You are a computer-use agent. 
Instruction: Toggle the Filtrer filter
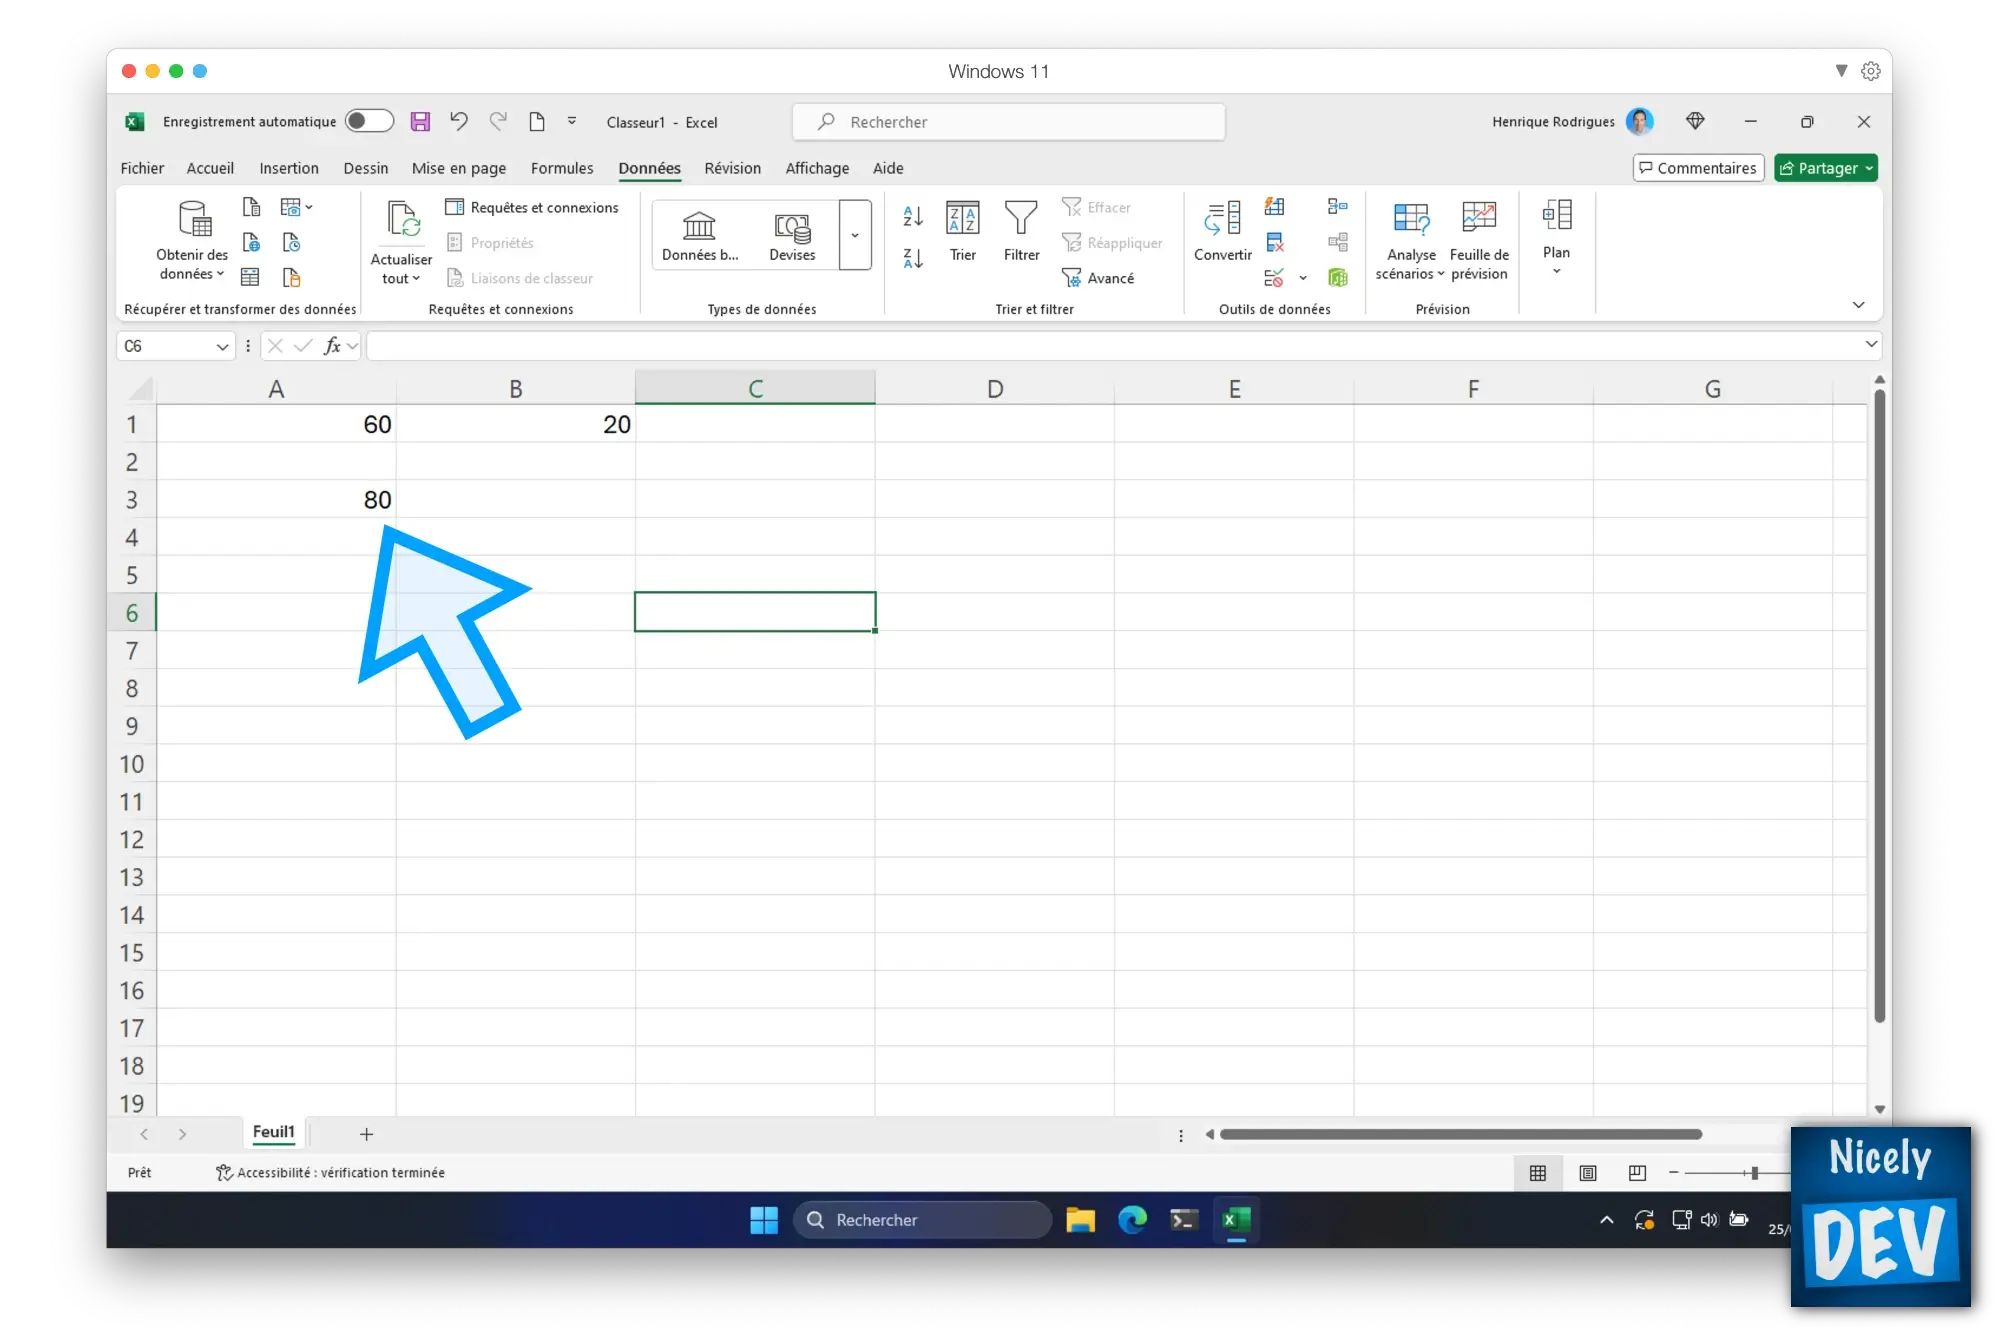coord(1021,231)
